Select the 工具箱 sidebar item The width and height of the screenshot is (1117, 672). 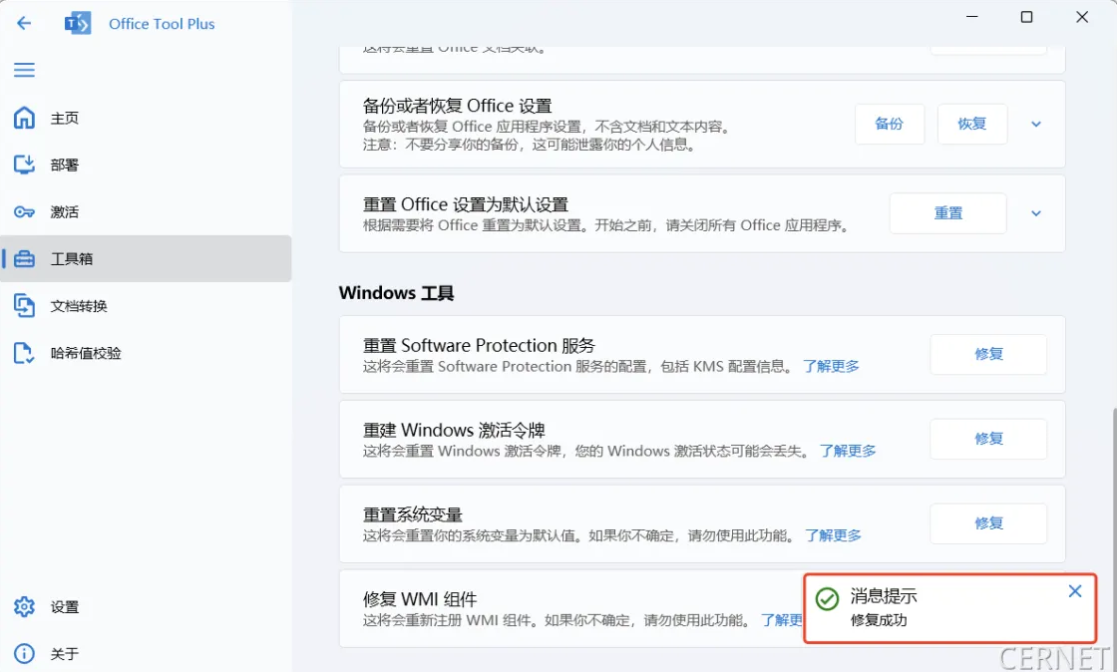click(x=146, y=259)
